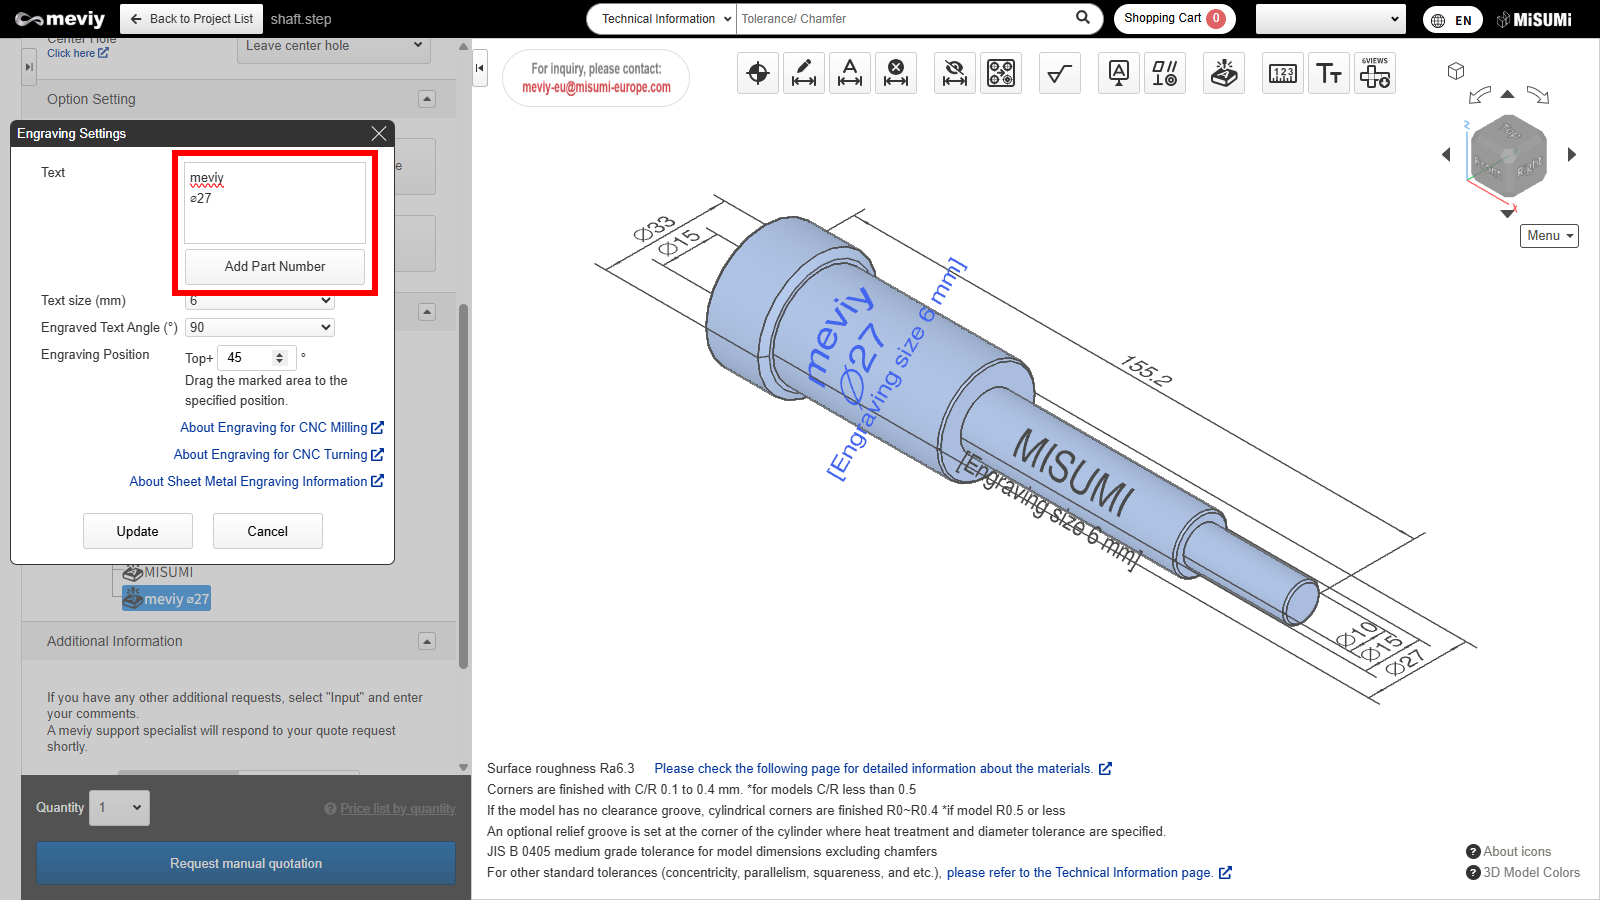1600x900 pixels.
Task: Download the 6VIEWS drawing icon
Action: [1375, 73]
